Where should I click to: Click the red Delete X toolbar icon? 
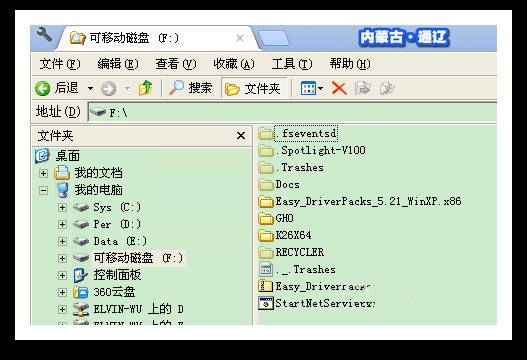[339, 89]
